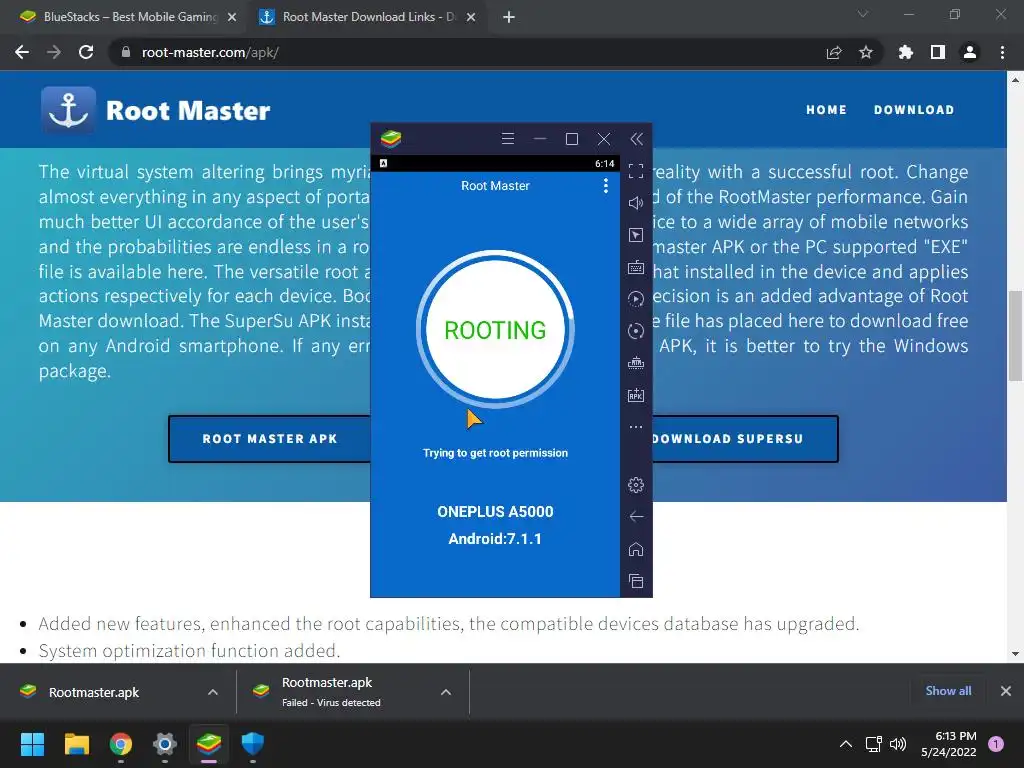The width and height of the screenshot is (1024, 768).
Task: Open the taskbar clock showing 6:13 PM
Action: tap(949, 744)
